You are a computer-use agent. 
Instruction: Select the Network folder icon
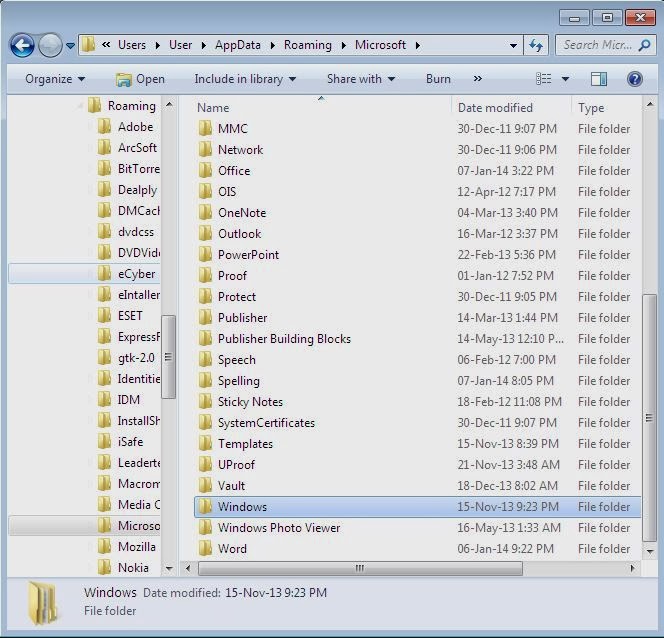pyautogui.click(x=205, y=149)
